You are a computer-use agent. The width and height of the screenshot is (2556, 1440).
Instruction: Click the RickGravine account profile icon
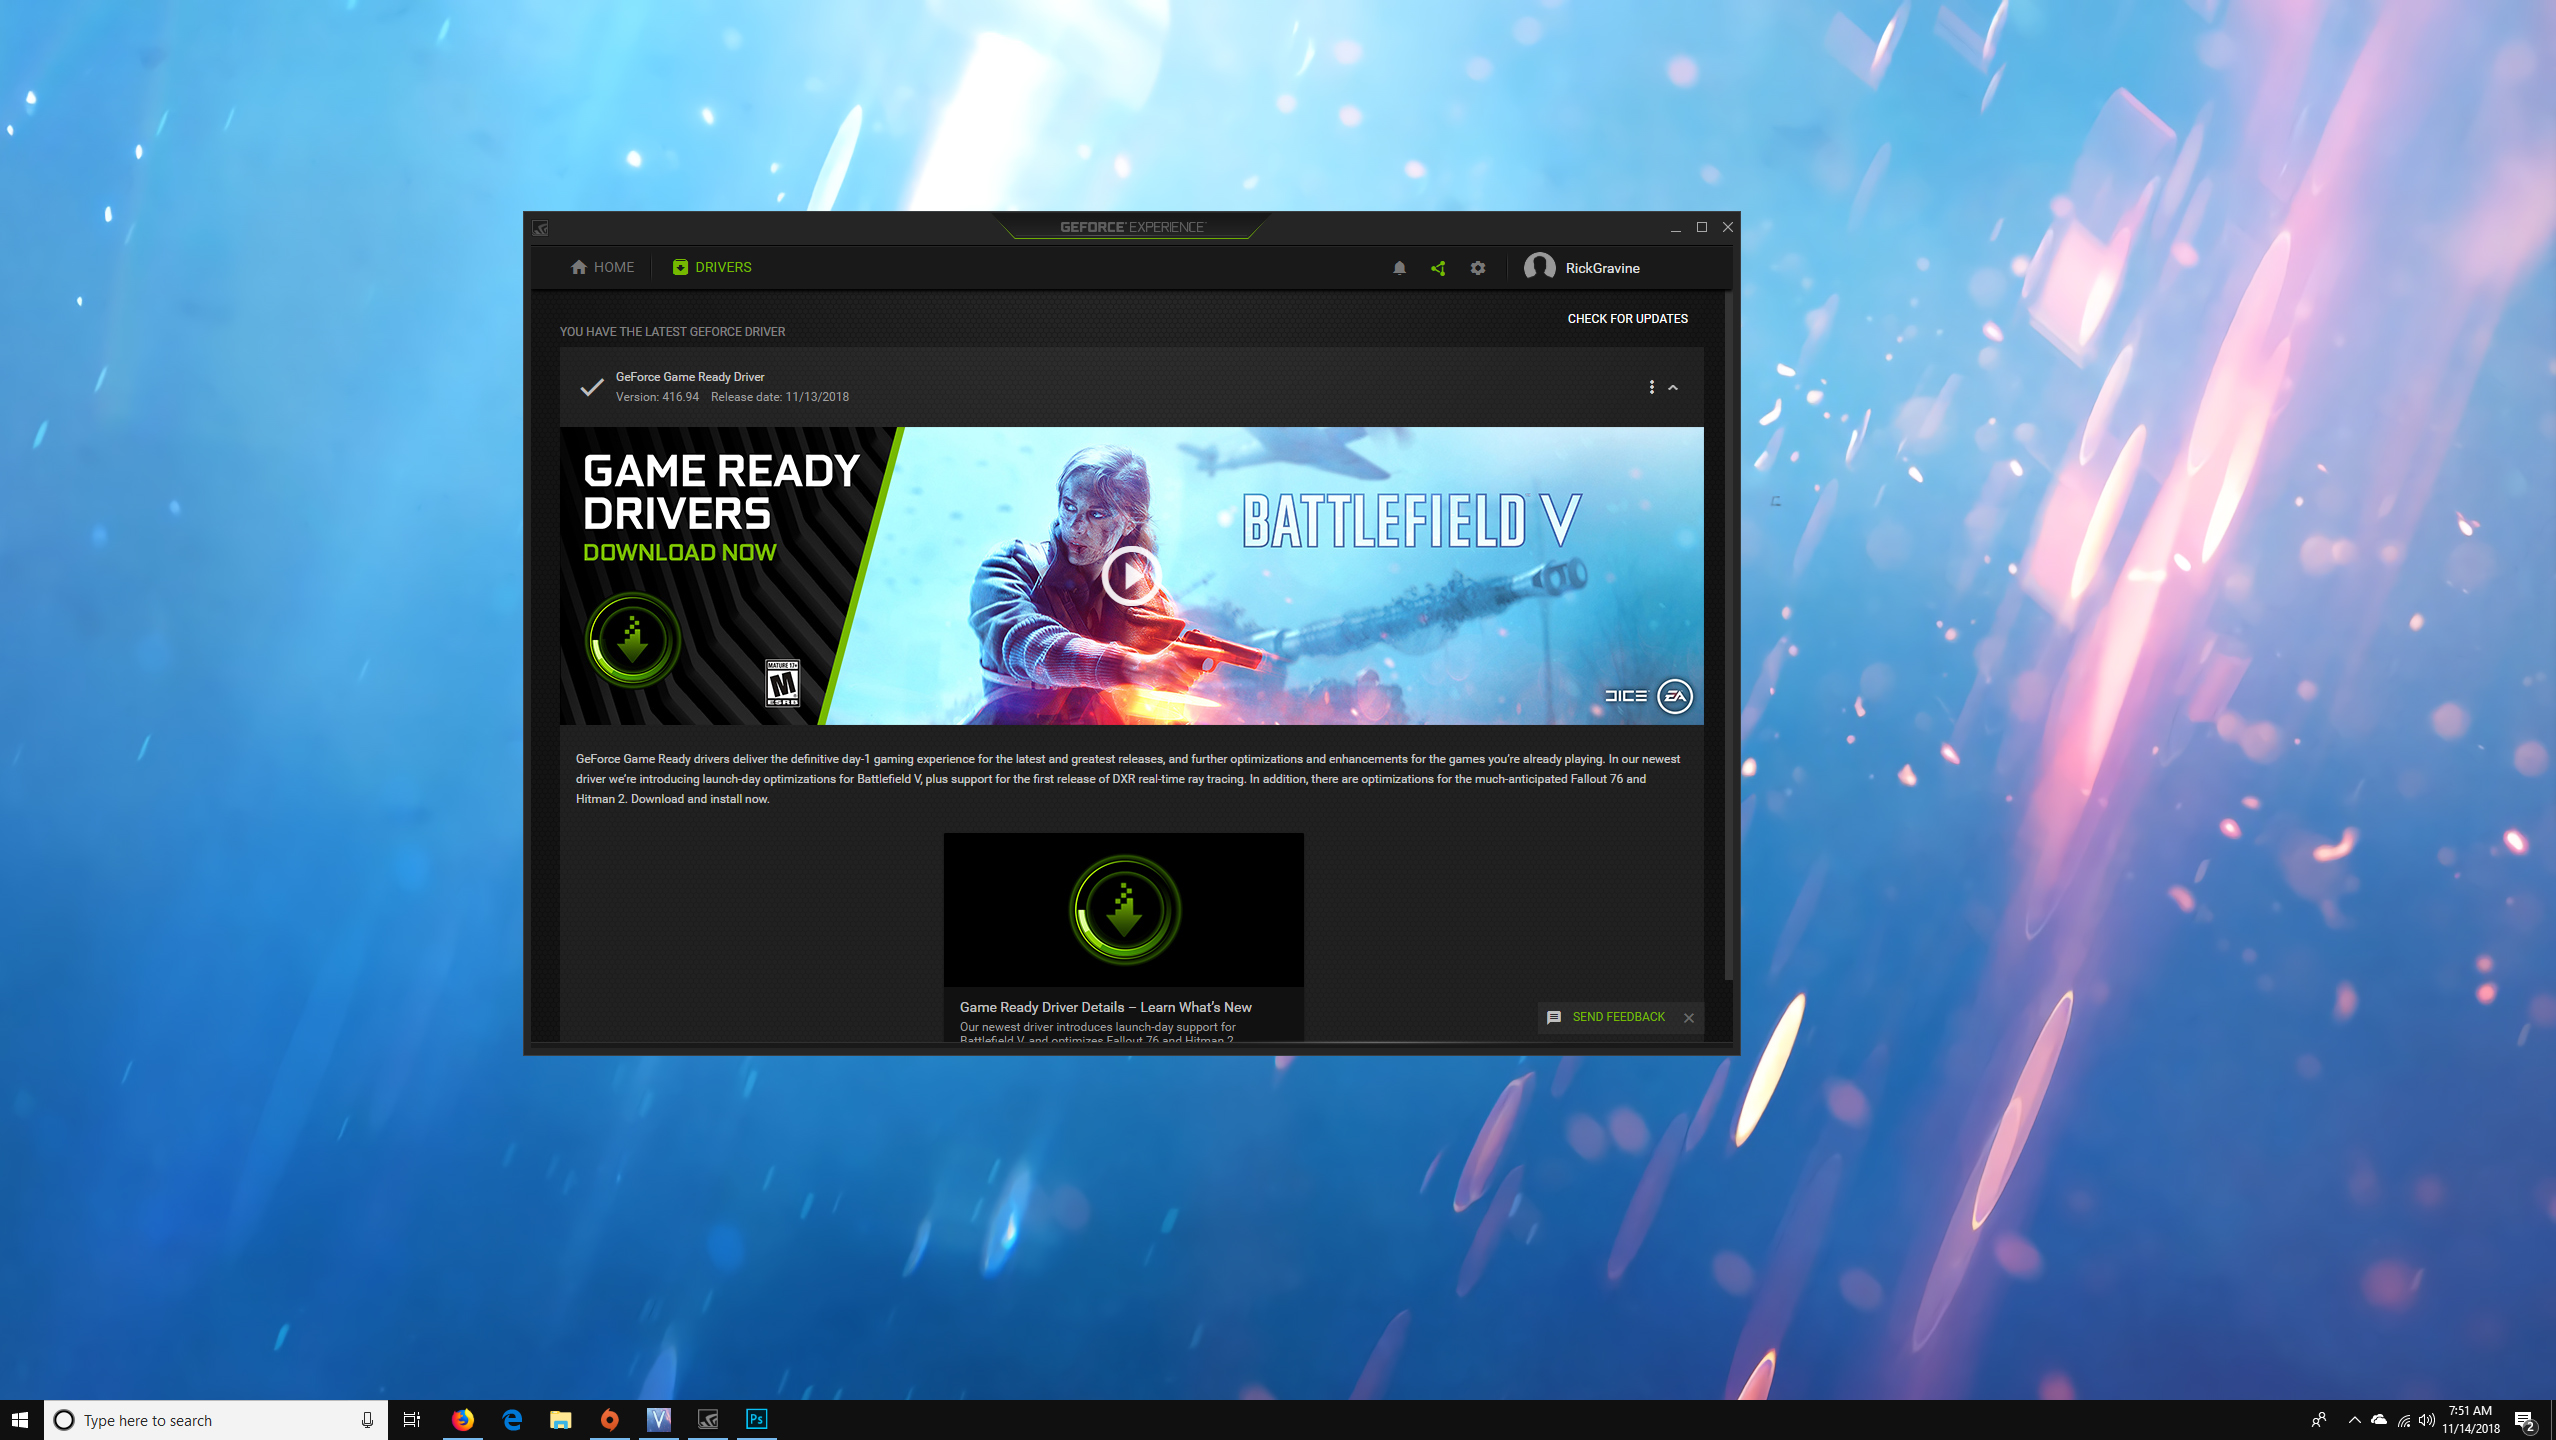(x=1540, y=267)
